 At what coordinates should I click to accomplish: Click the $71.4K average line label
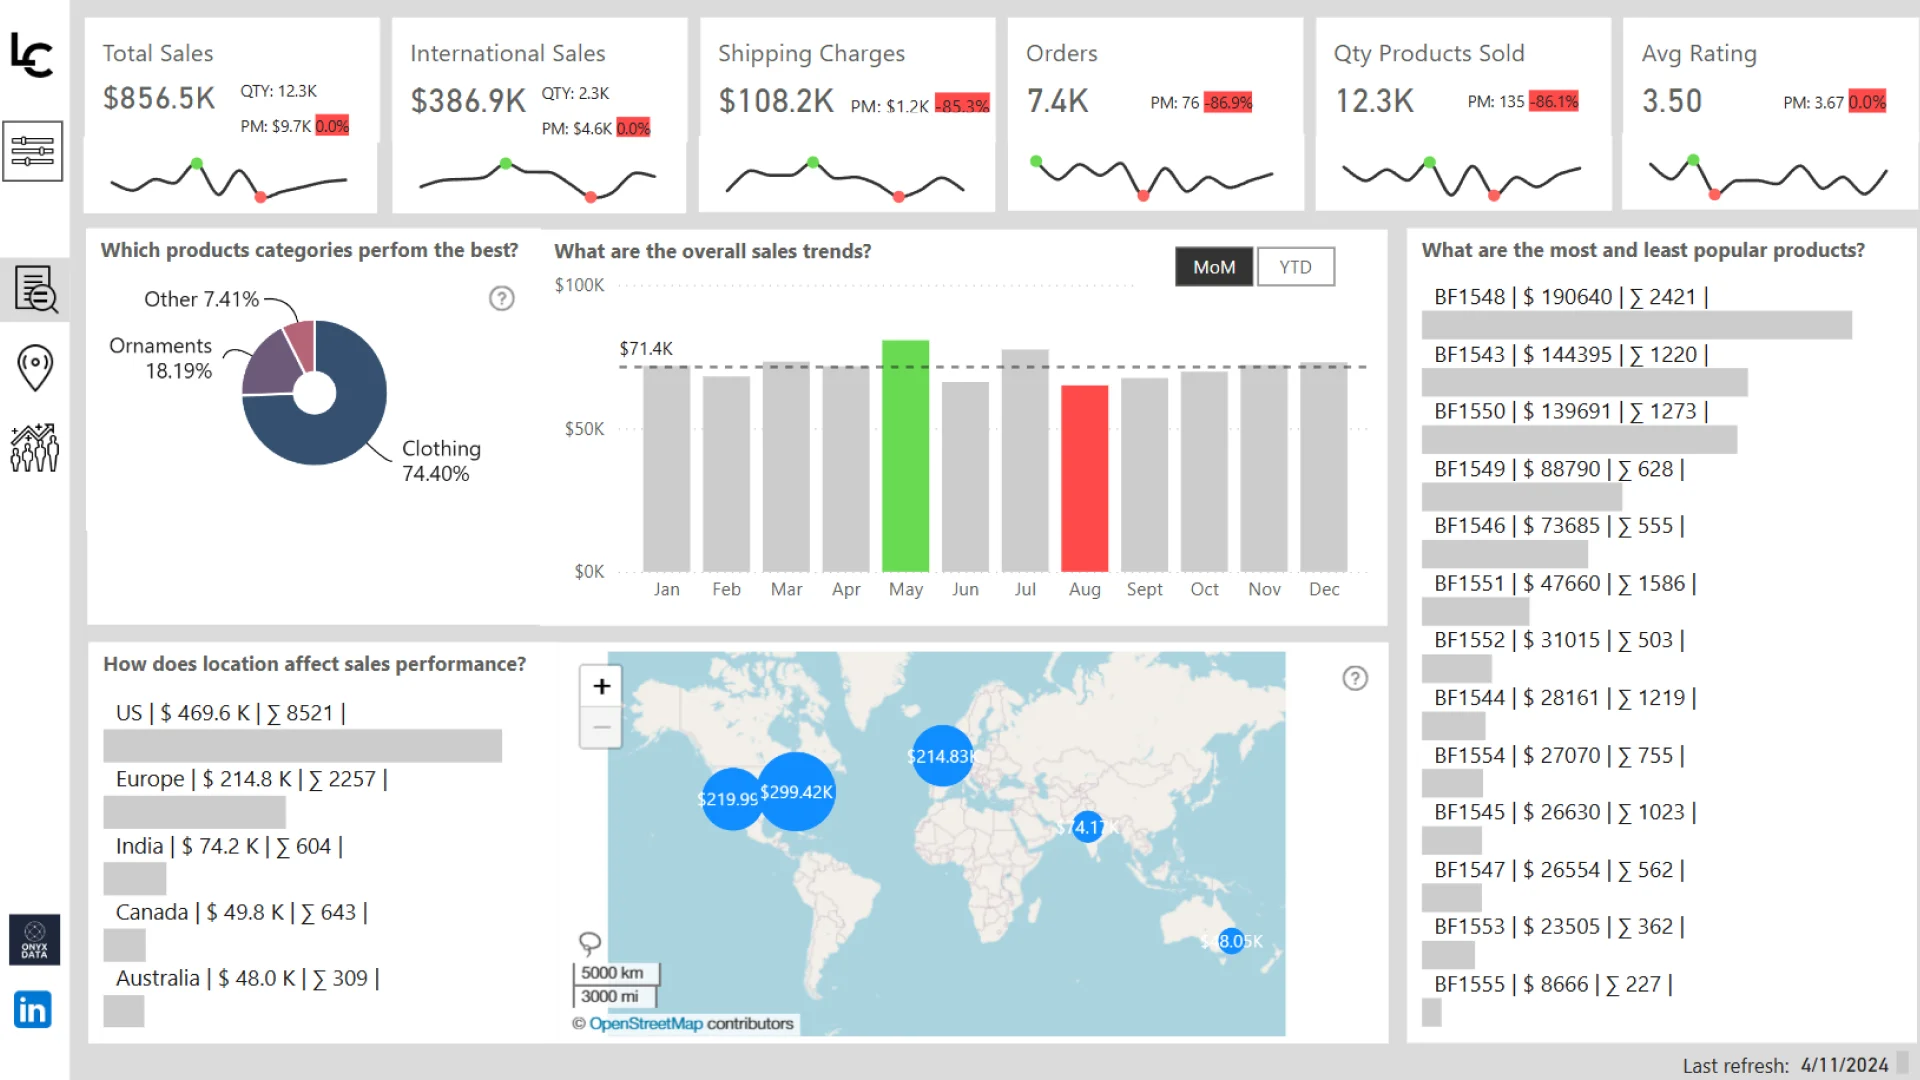(646, 348)
